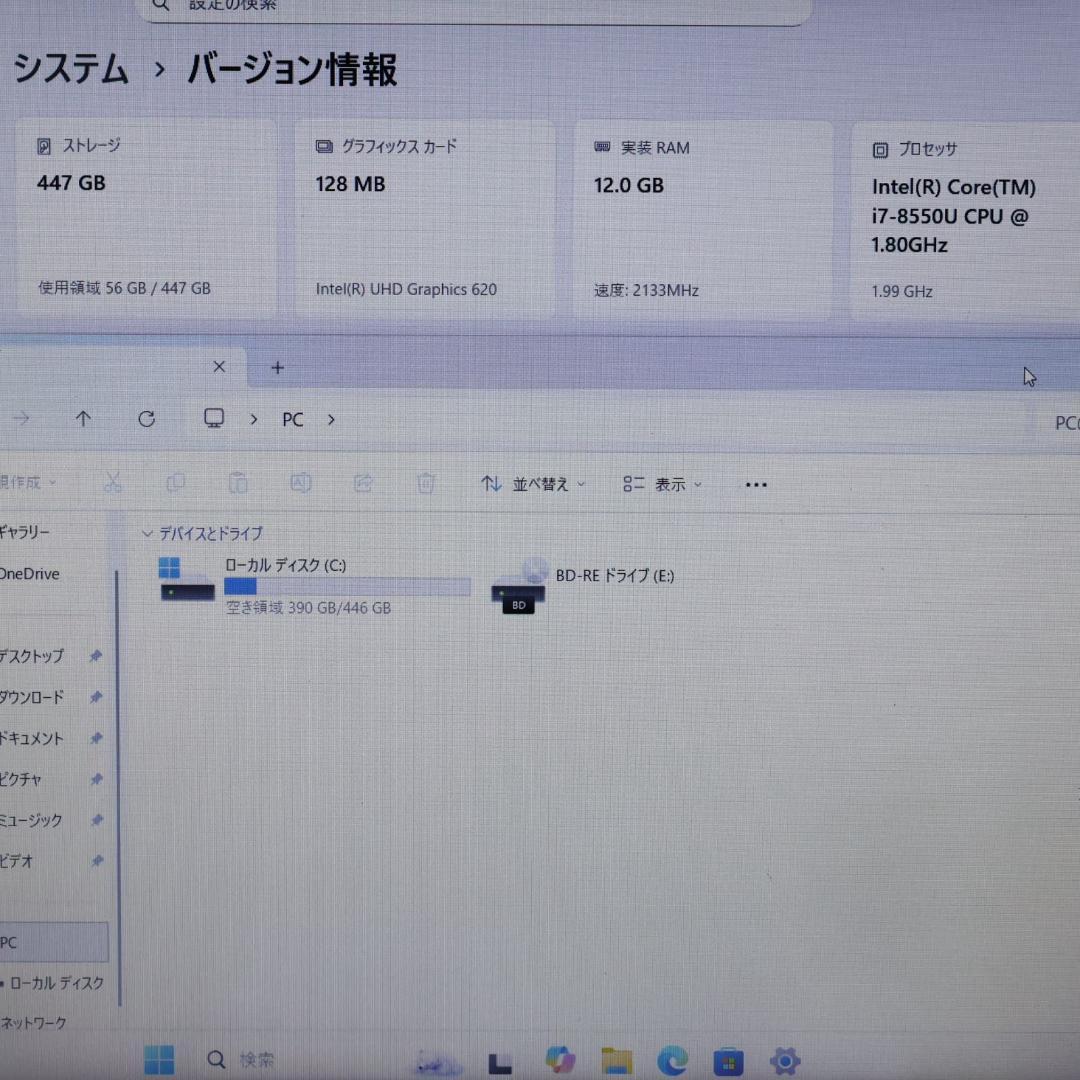1080x1080 pixels.
Task: Open the 表示 view options dropdown
Action: (x=660, y=484)
